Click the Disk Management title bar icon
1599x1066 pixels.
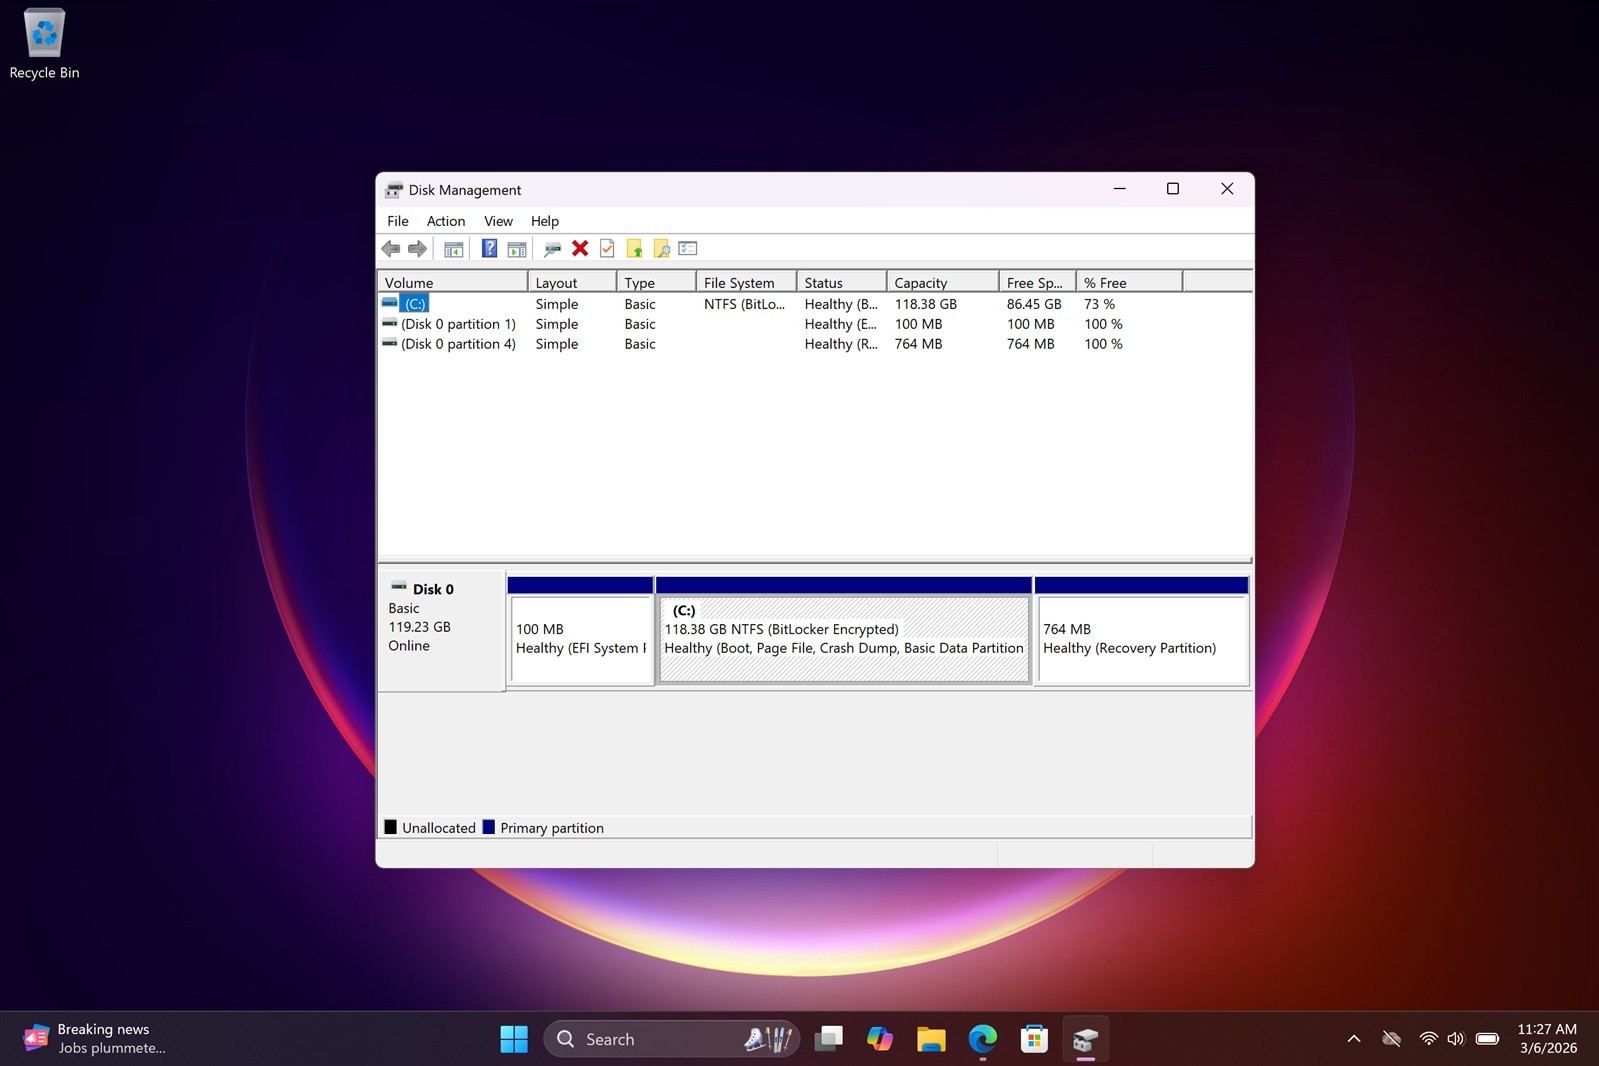pyautogui.click(x=394, y=190)
